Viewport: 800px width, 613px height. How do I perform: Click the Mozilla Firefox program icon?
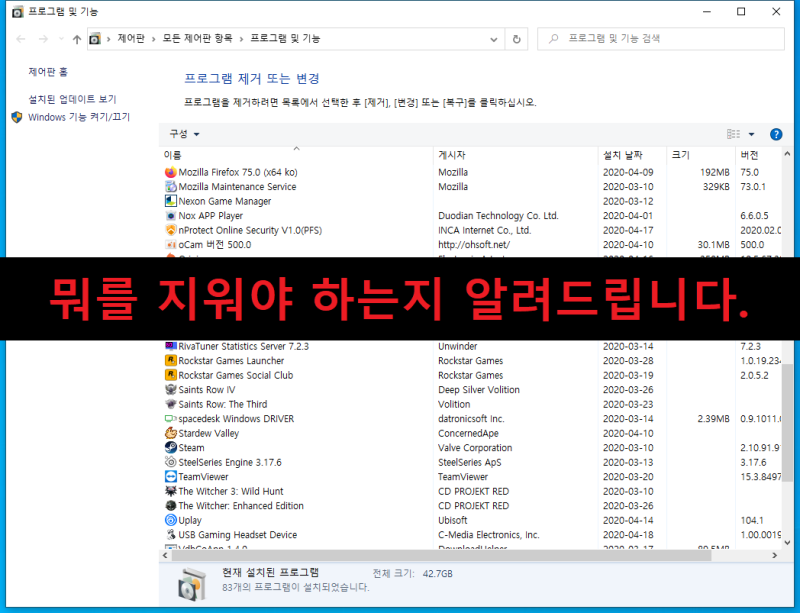(x=170, y=172)
